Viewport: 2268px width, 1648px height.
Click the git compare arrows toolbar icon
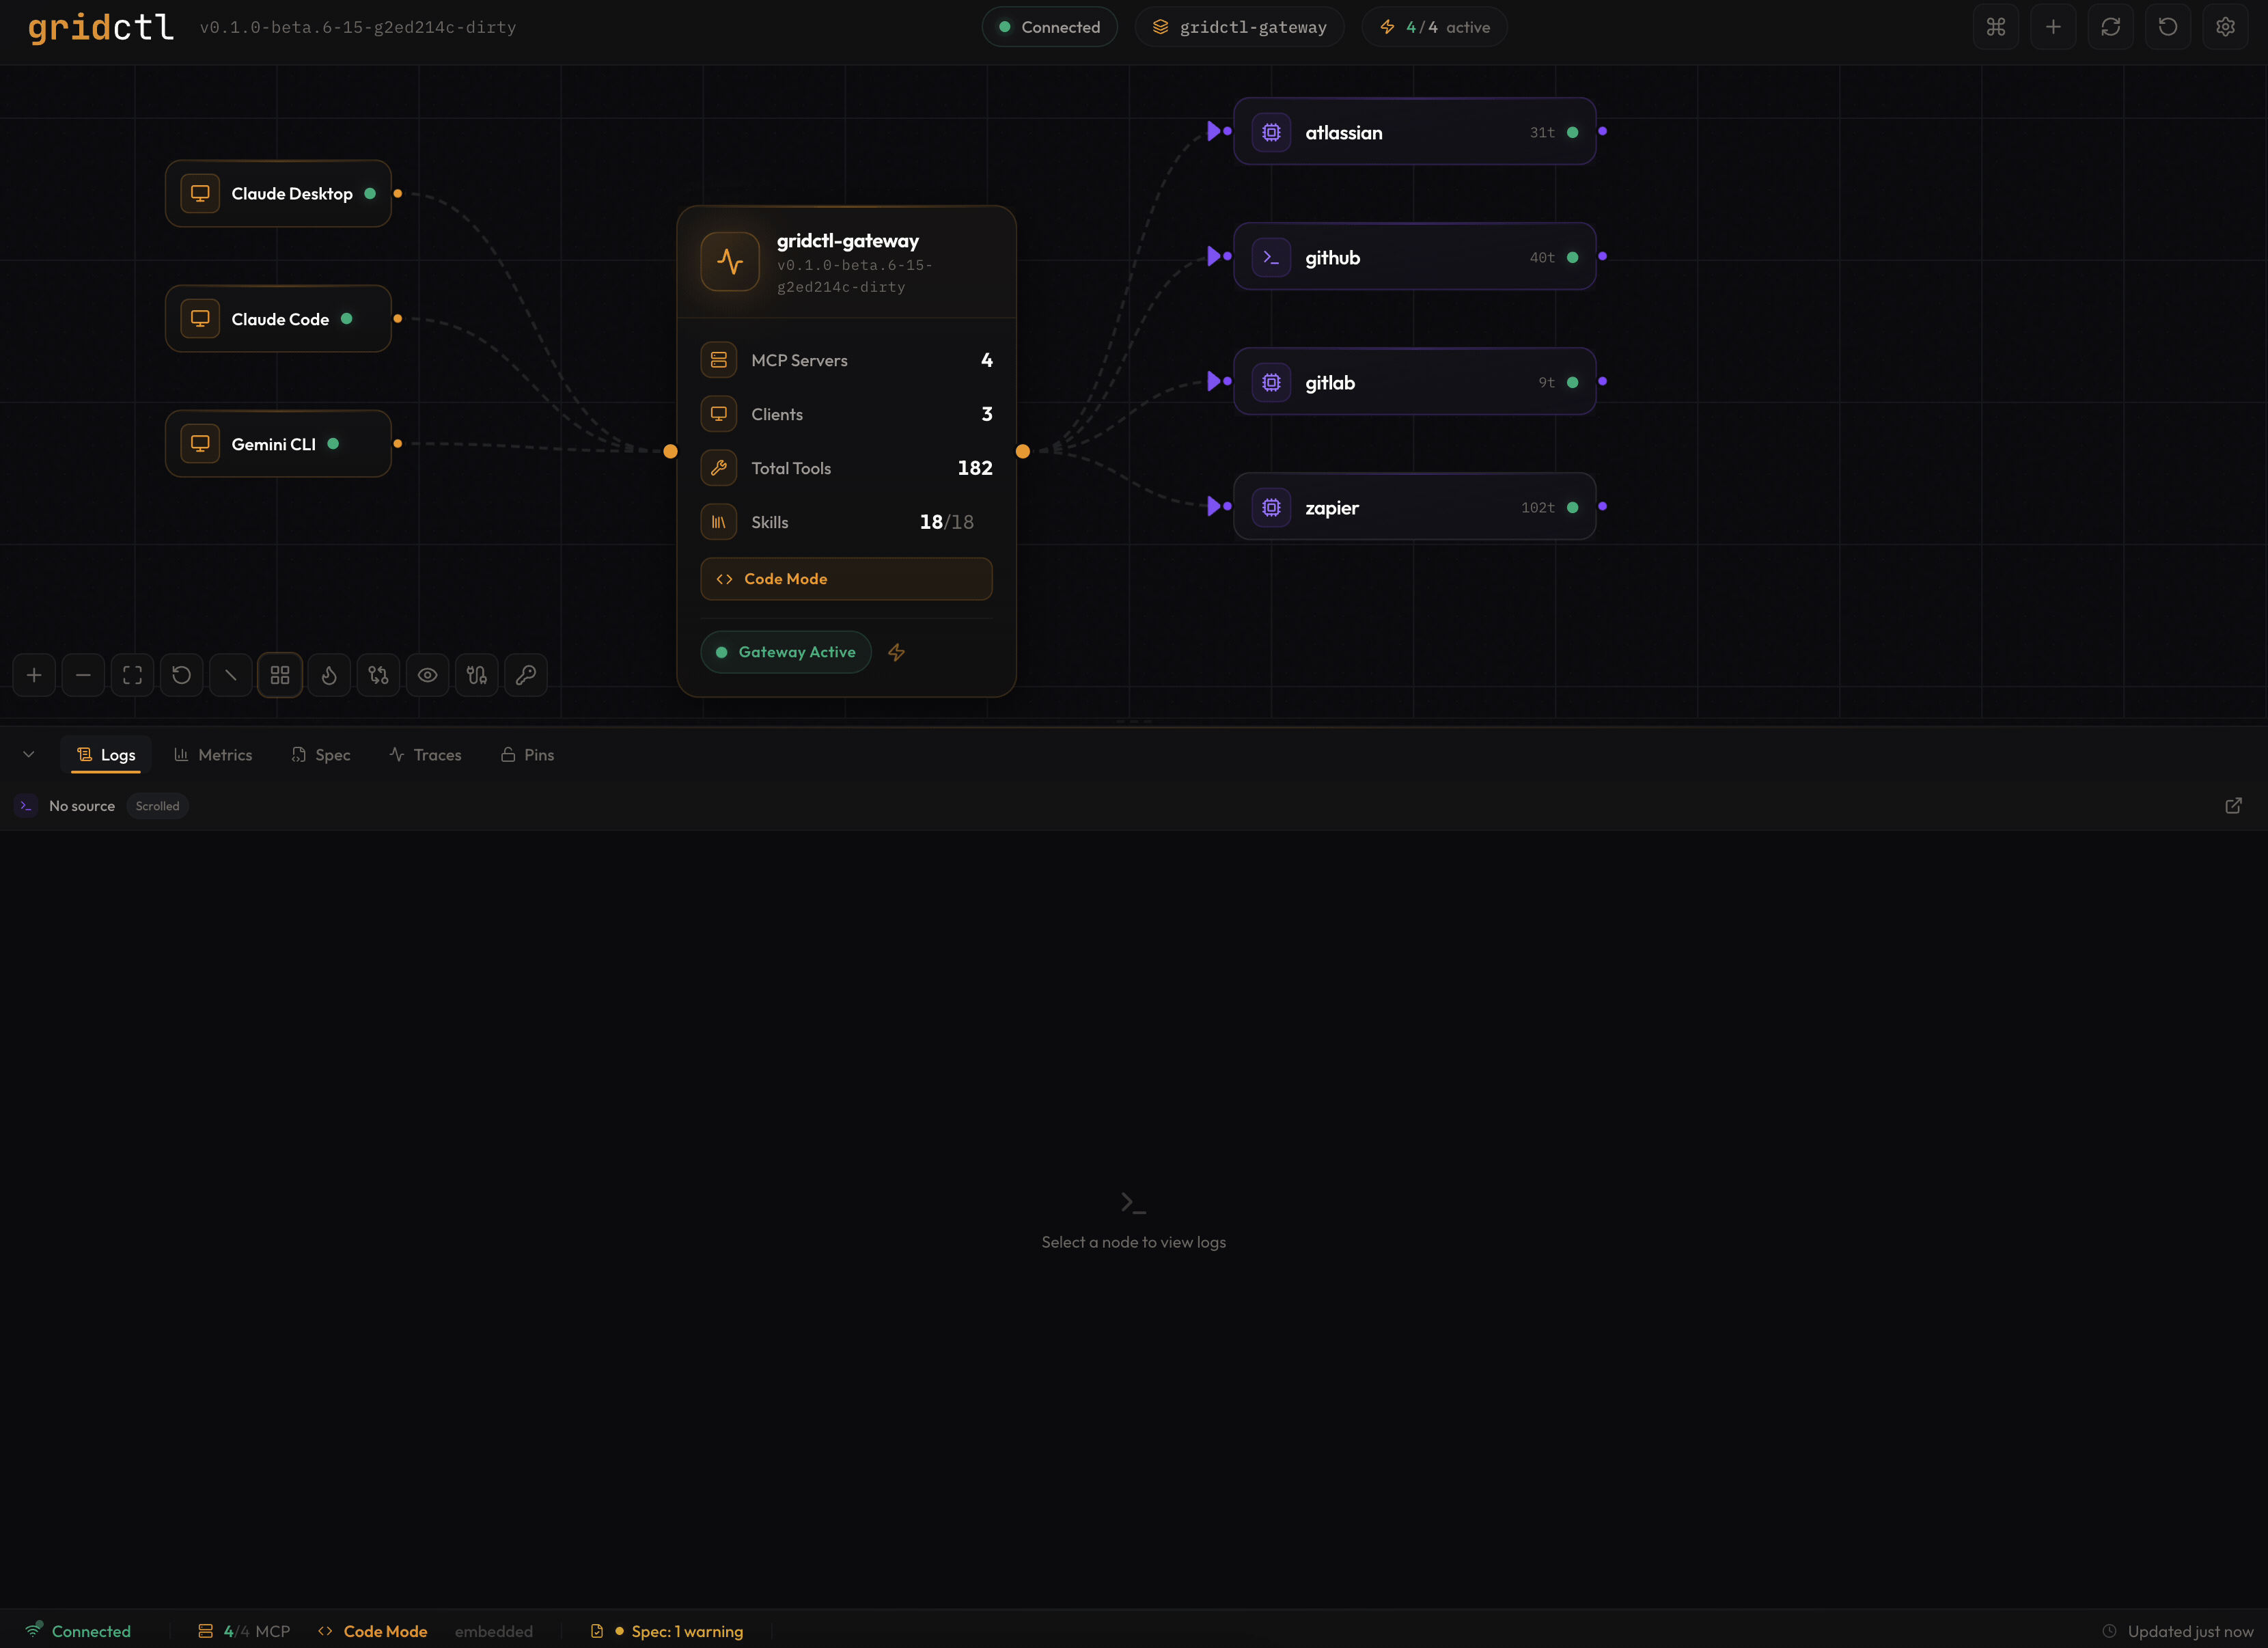378,675
